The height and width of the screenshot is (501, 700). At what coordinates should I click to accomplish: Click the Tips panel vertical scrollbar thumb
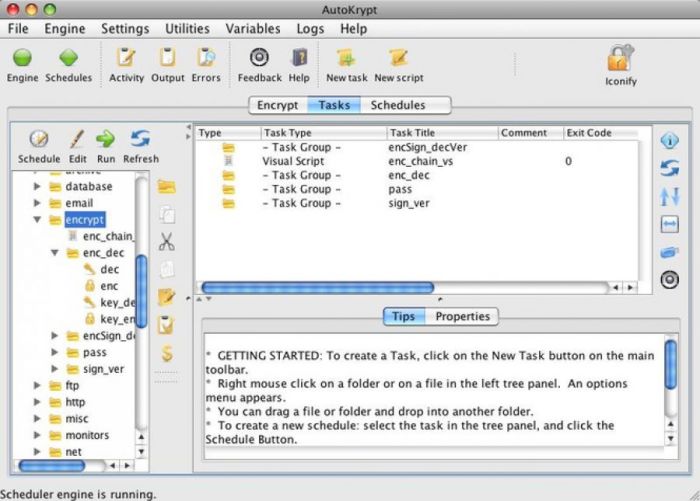(x=671, y=364)
